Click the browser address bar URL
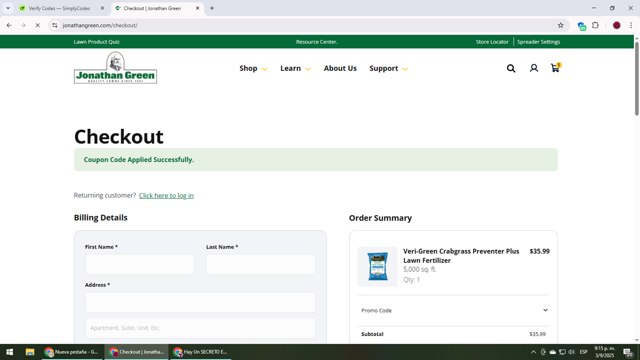 point(100,25)
